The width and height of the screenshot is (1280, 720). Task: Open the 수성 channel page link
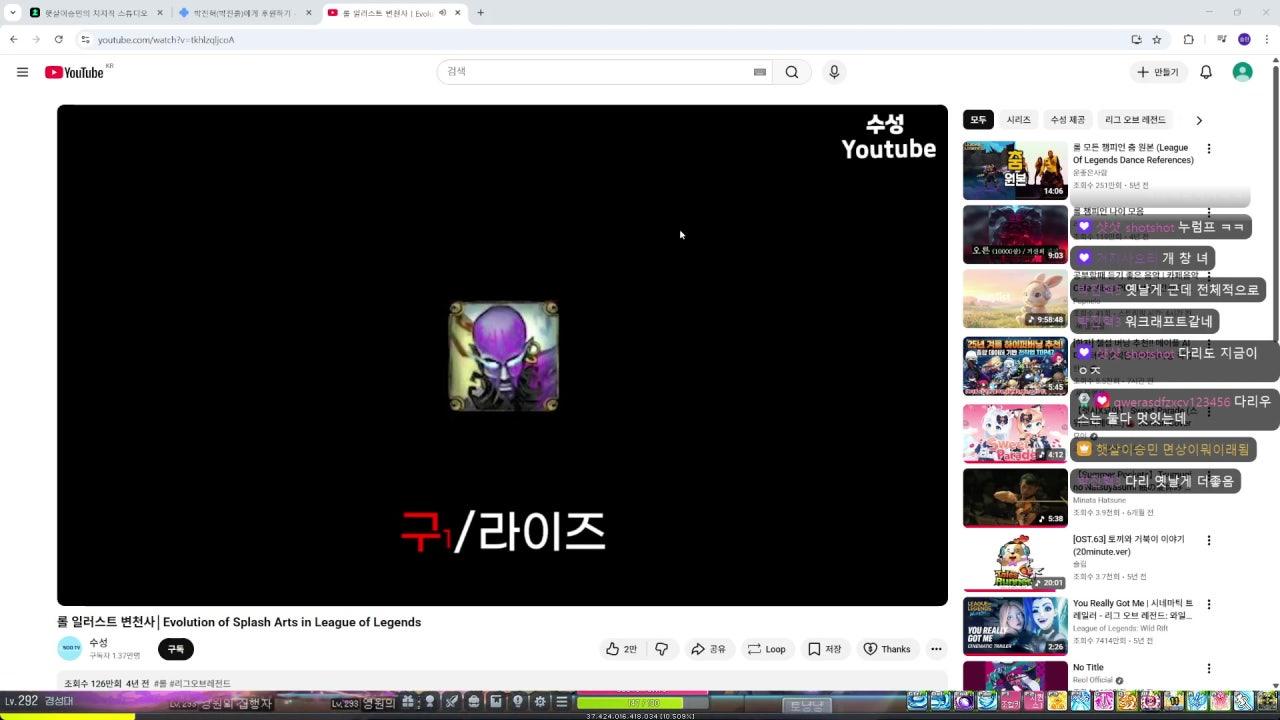(x=98, y=642)
